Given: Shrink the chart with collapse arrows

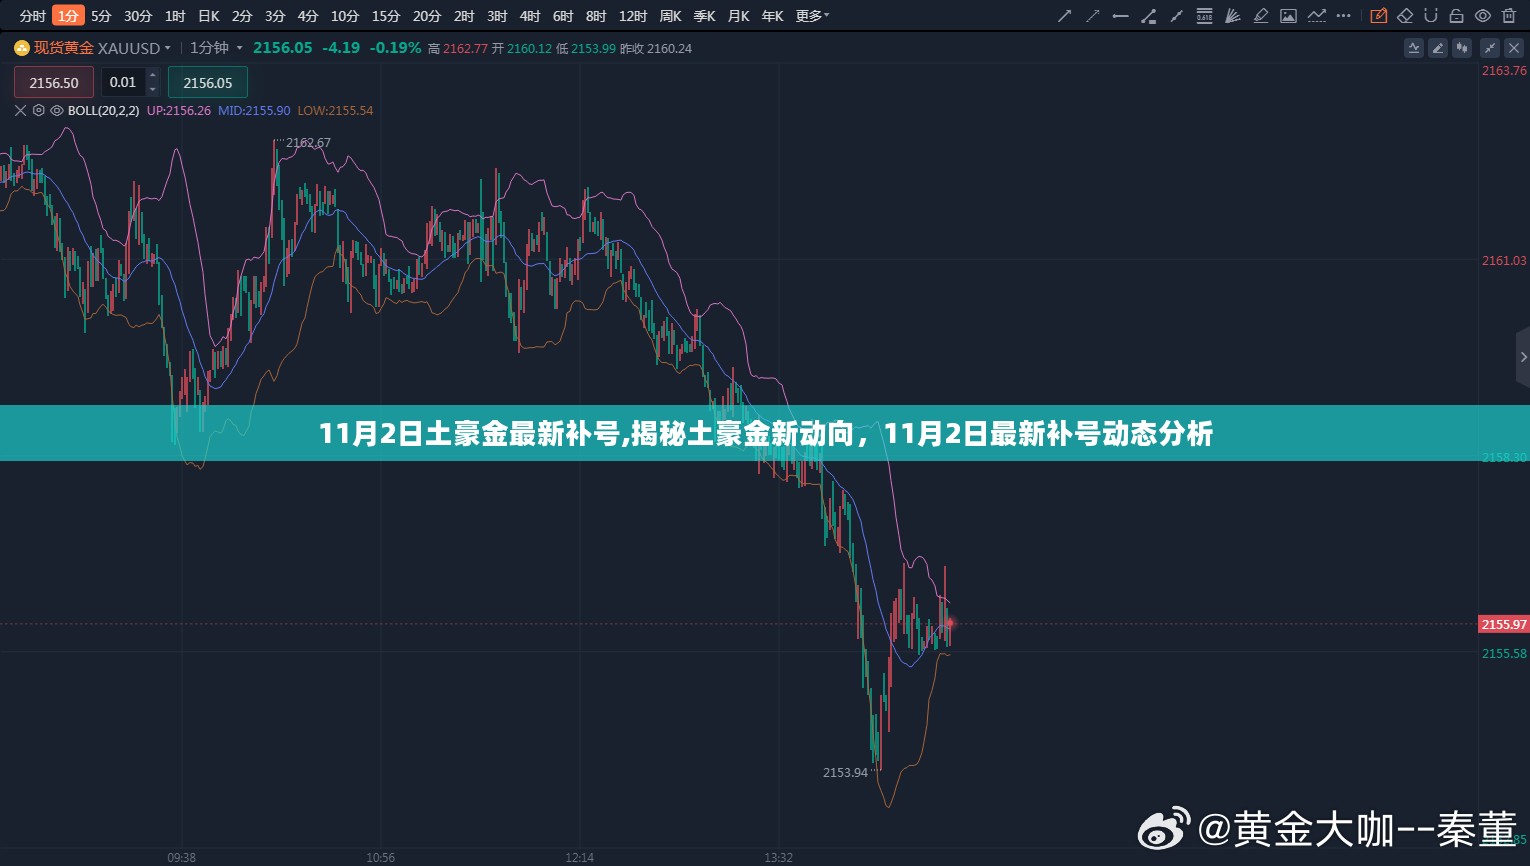Looking at the screenshot, I should 1490,48.
